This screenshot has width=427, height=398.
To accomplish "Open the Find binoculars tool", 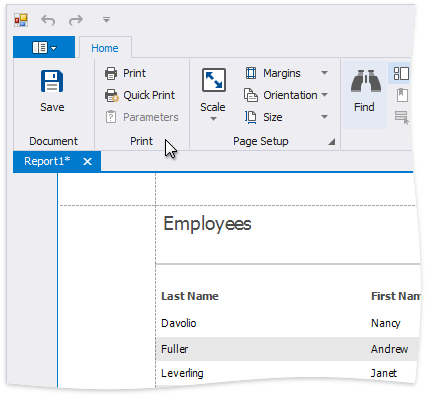I will click(x=365, y=81).
